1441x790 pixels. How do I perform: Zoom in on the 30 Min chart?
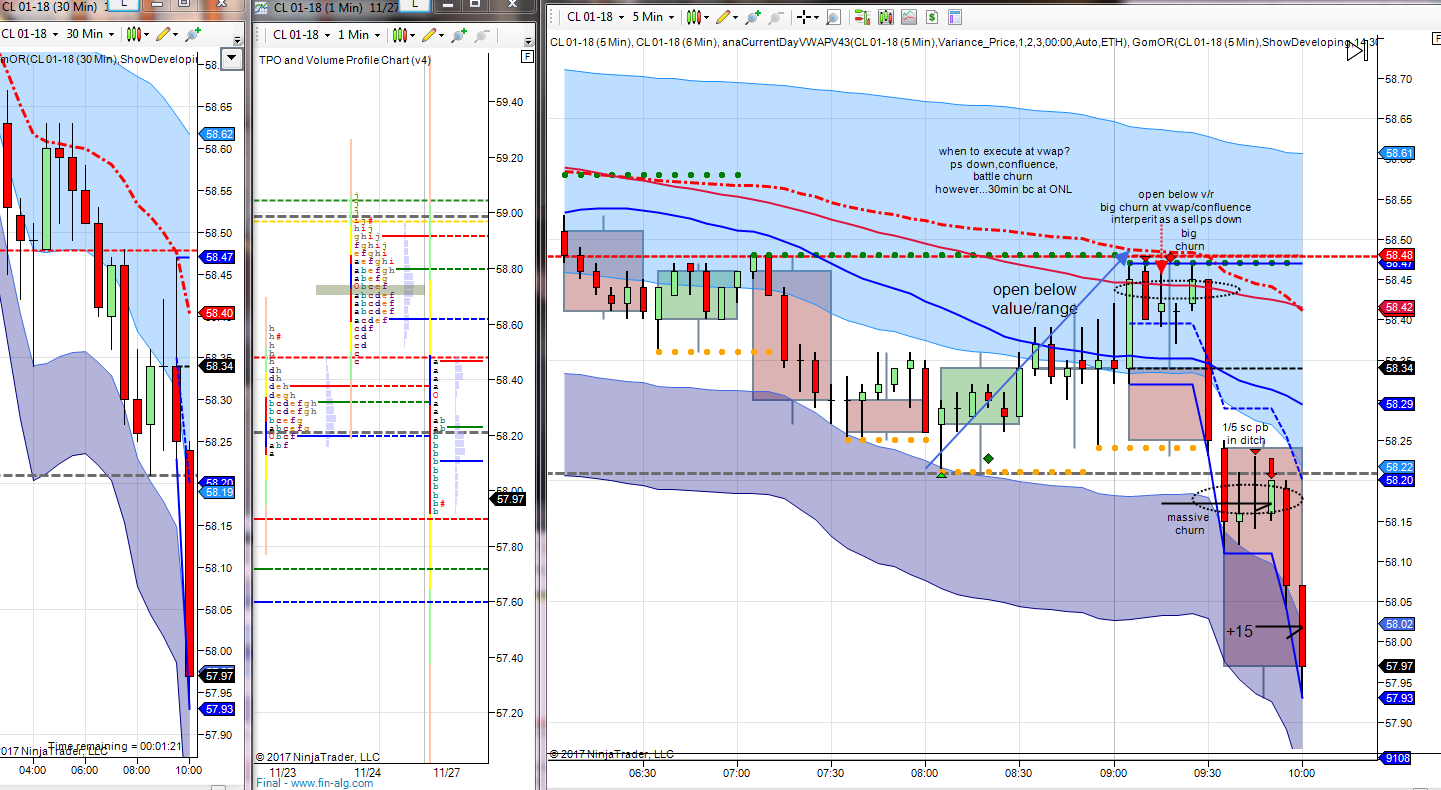[191, 34]
